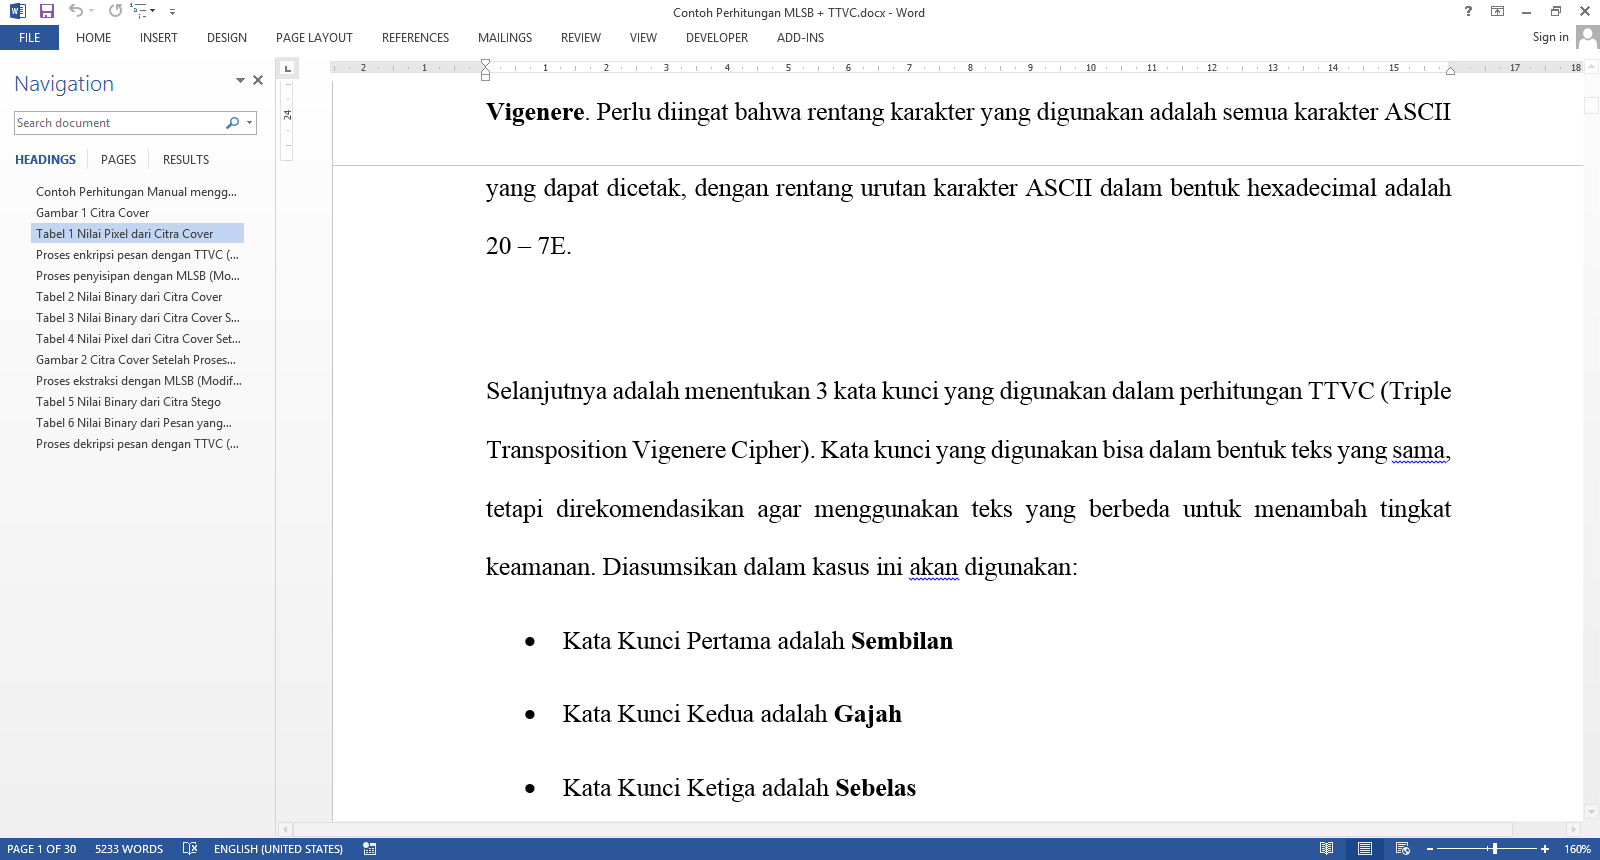
Task: Click the Save icon in quick access toolbar
Action: [x=46, y=11]
